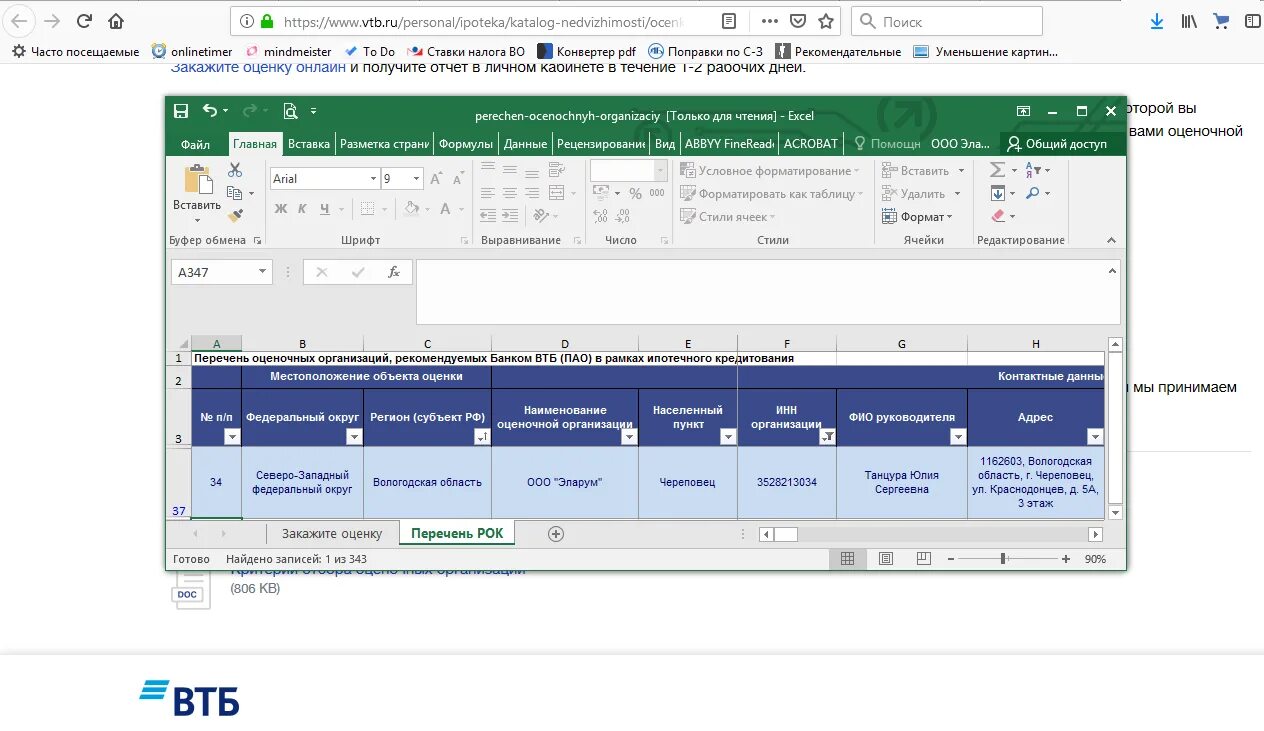Open Условное форматирование menu

tap(770, 171)
